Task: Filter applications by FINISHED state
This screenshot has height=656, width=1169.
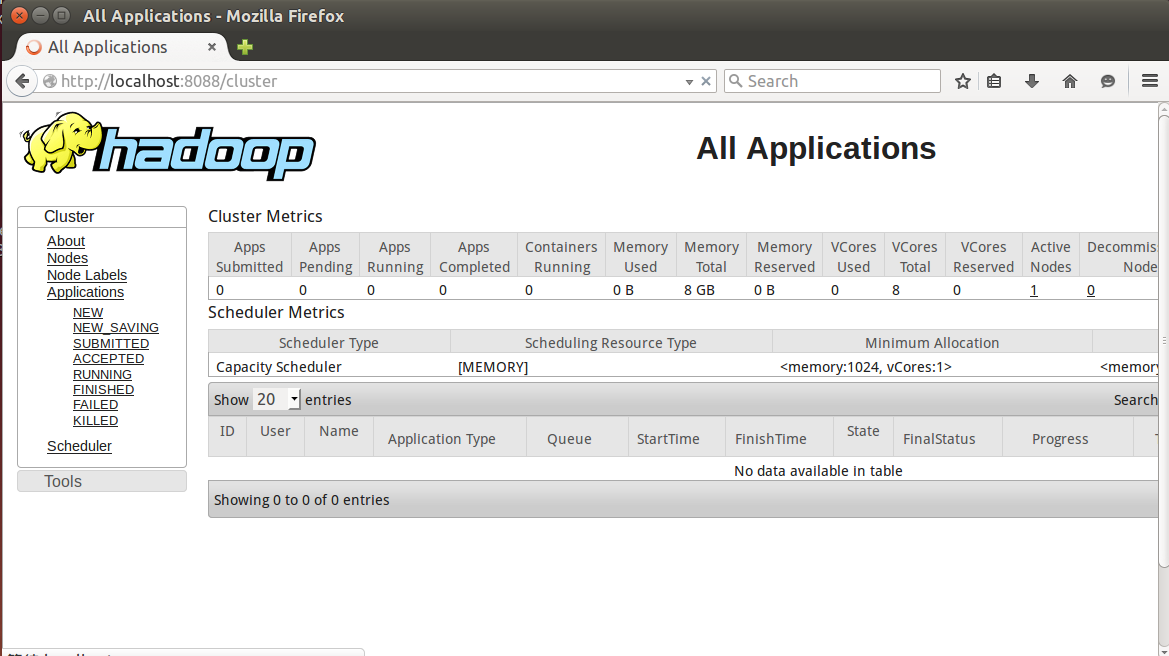Action: [x=104, y=390]
